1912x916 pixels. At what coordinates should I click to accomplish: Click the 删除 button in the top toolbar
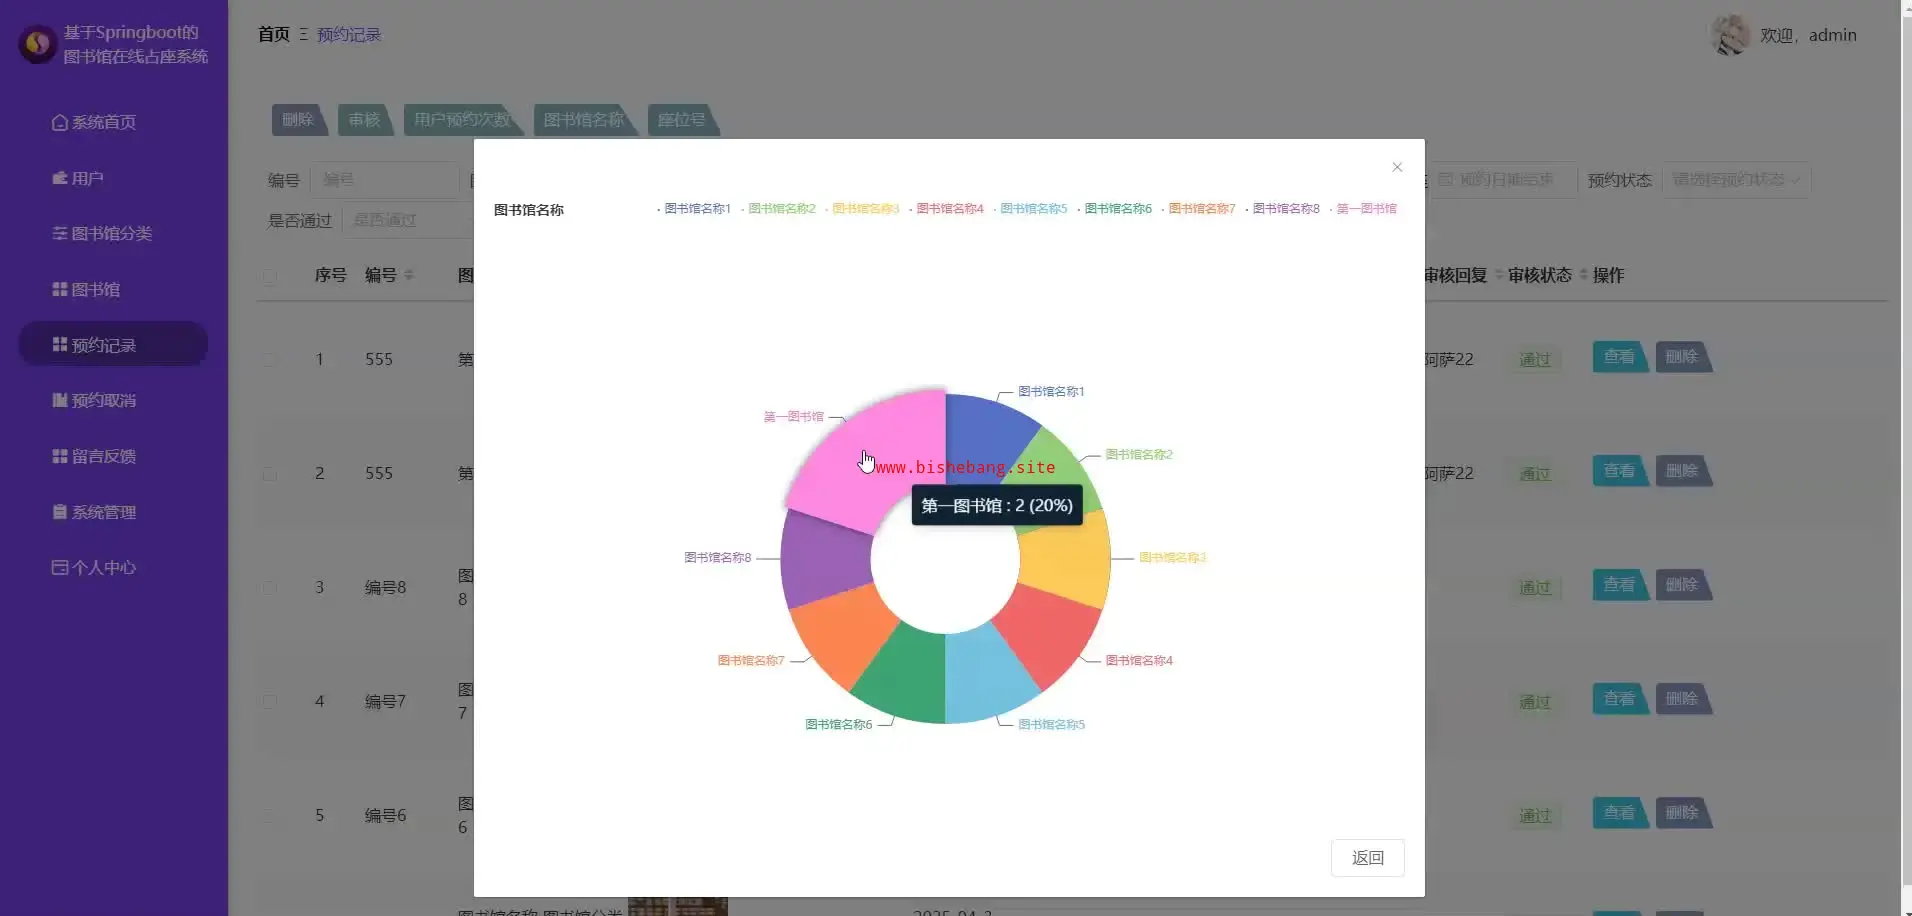pyautogui.click(x=299, y=120)
